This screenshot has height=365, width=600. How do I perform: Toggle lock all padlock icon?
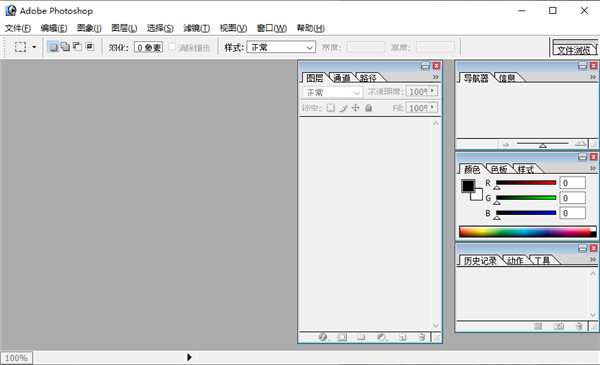tap(368, 108)
